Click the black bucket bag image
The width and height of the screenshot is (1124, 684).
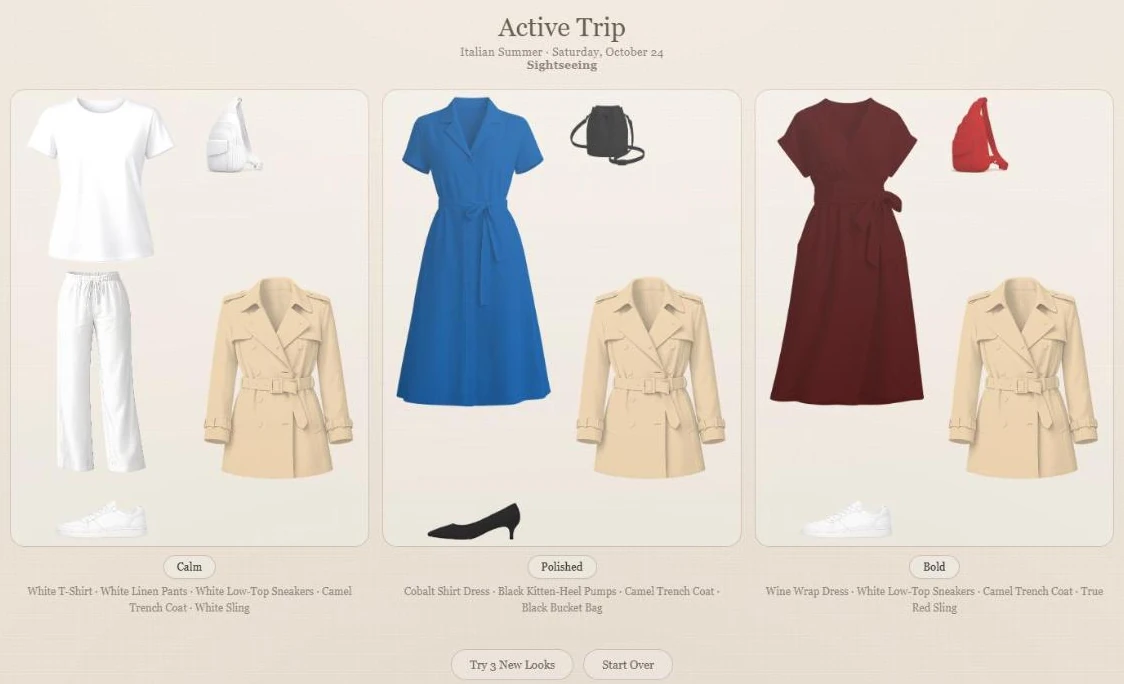point(606,135)
